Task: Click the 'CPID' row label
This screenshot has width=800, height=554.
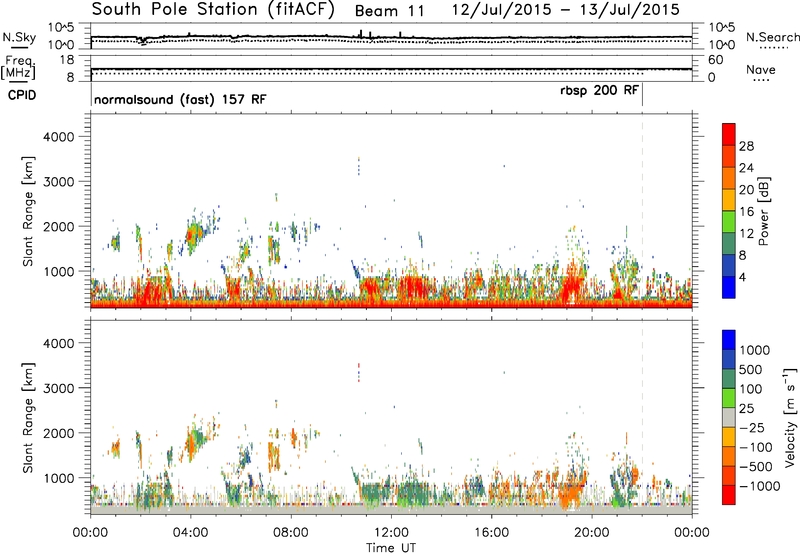Action: tap(22, 95)
